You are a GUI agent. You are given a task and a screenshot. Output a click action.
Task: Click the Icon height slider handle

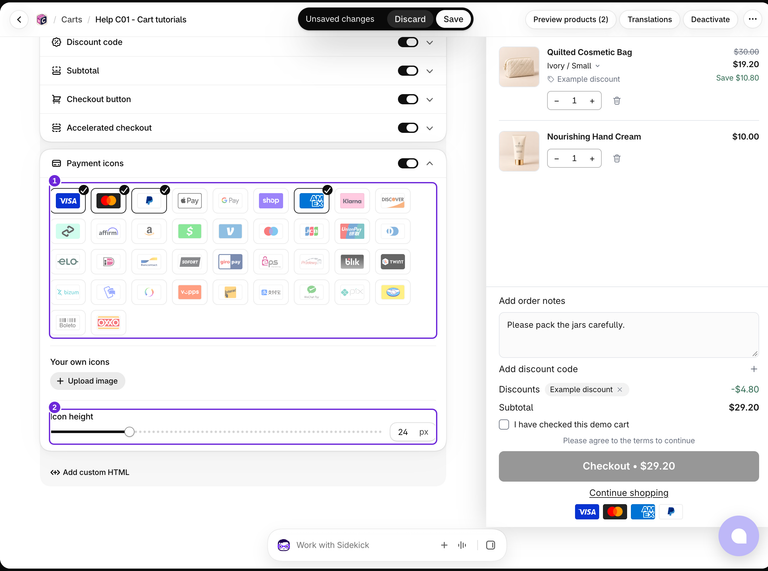[129, 432]
